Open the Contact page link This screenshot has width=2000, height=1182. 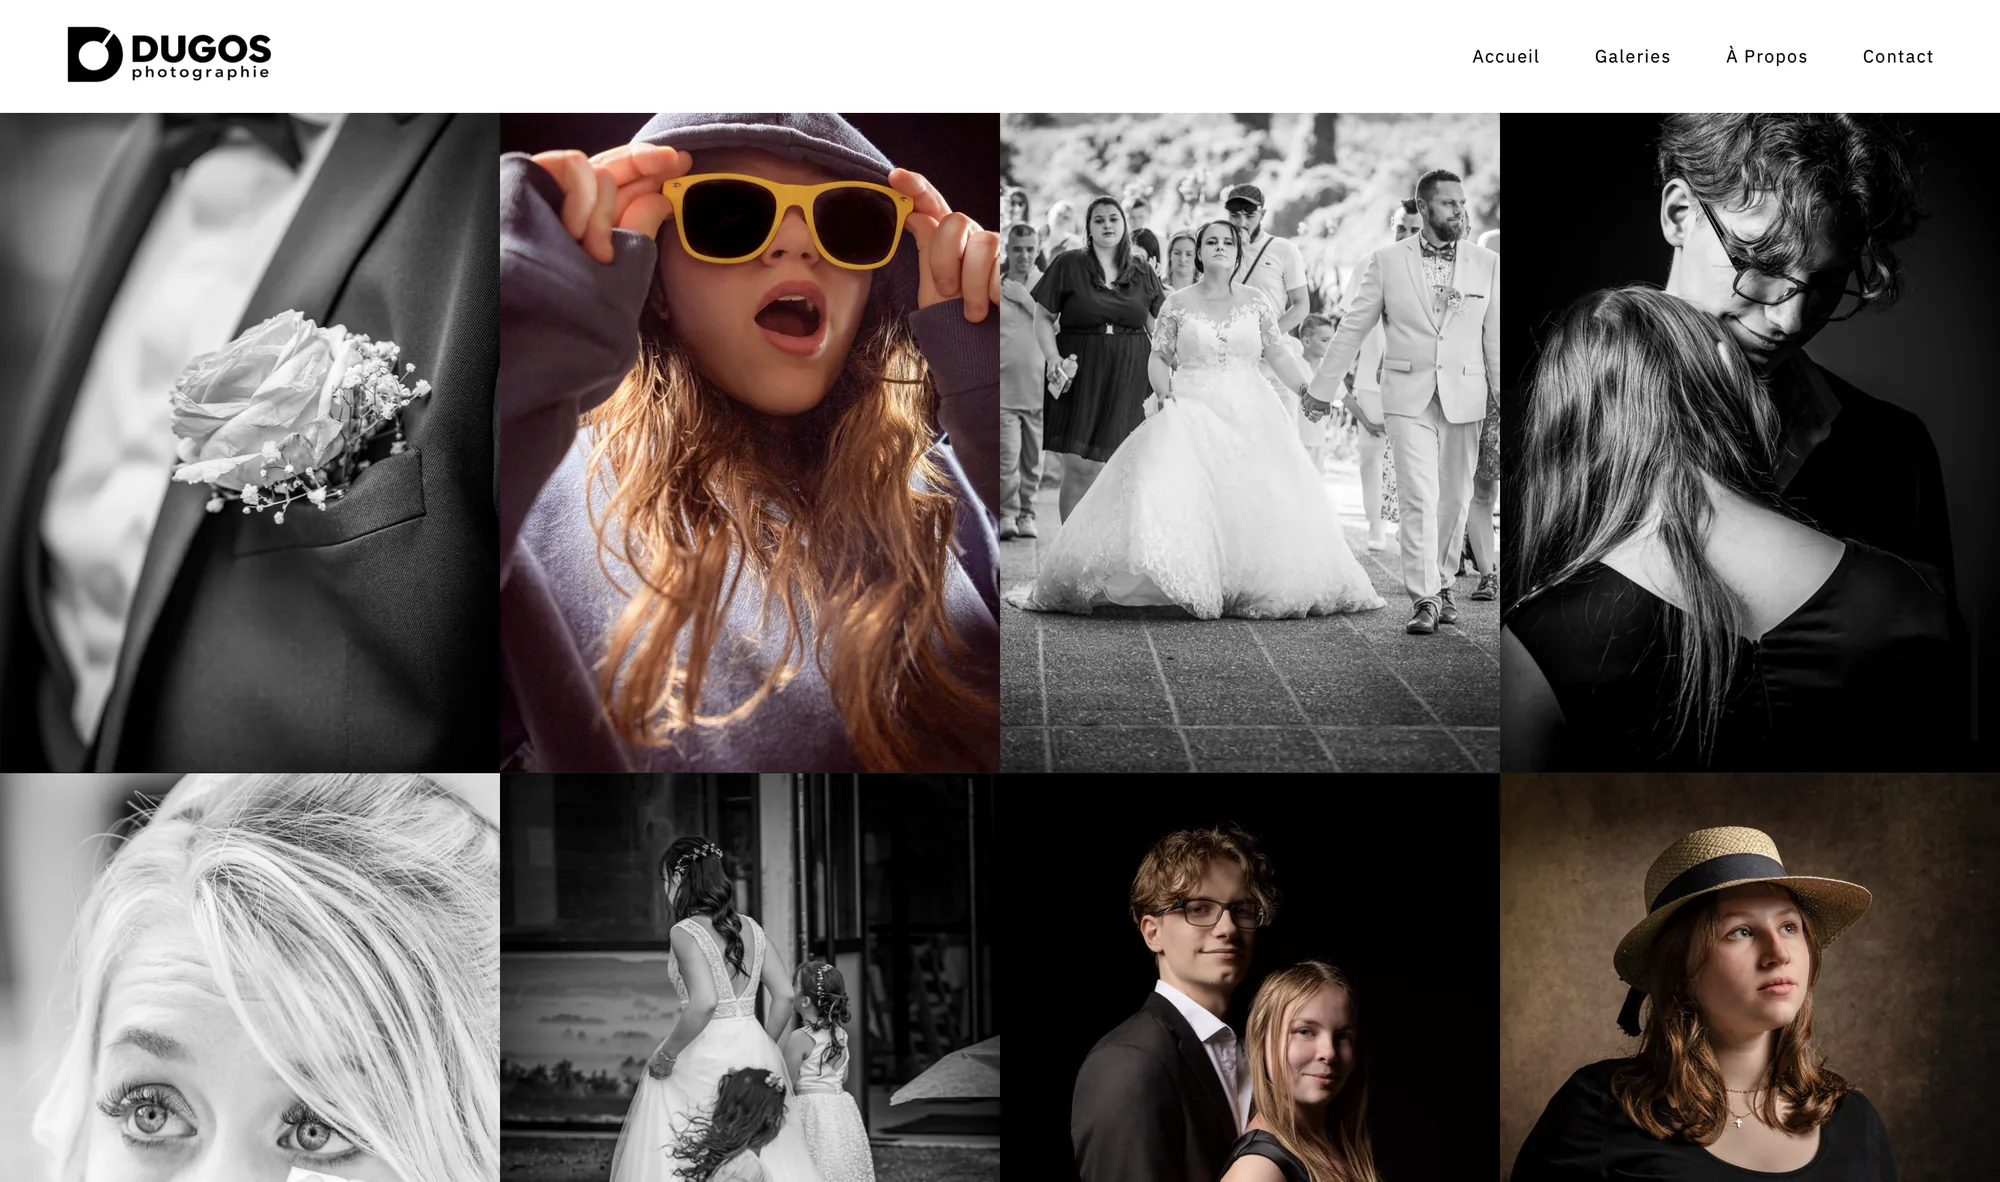(x=1897, y=57)
